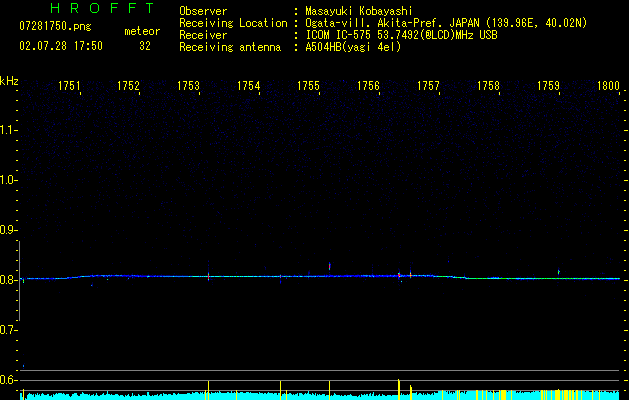Click the Receiving antenna label
629x400 pixels.
click(x=230, y=47)
